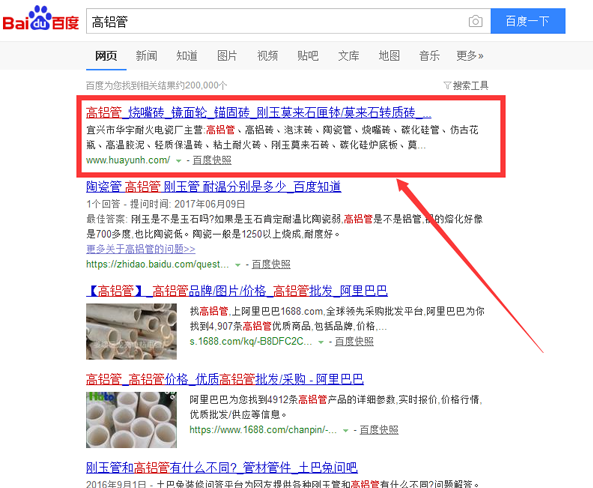
Task: Click the camera image search icon
Action: click(475, 21)
